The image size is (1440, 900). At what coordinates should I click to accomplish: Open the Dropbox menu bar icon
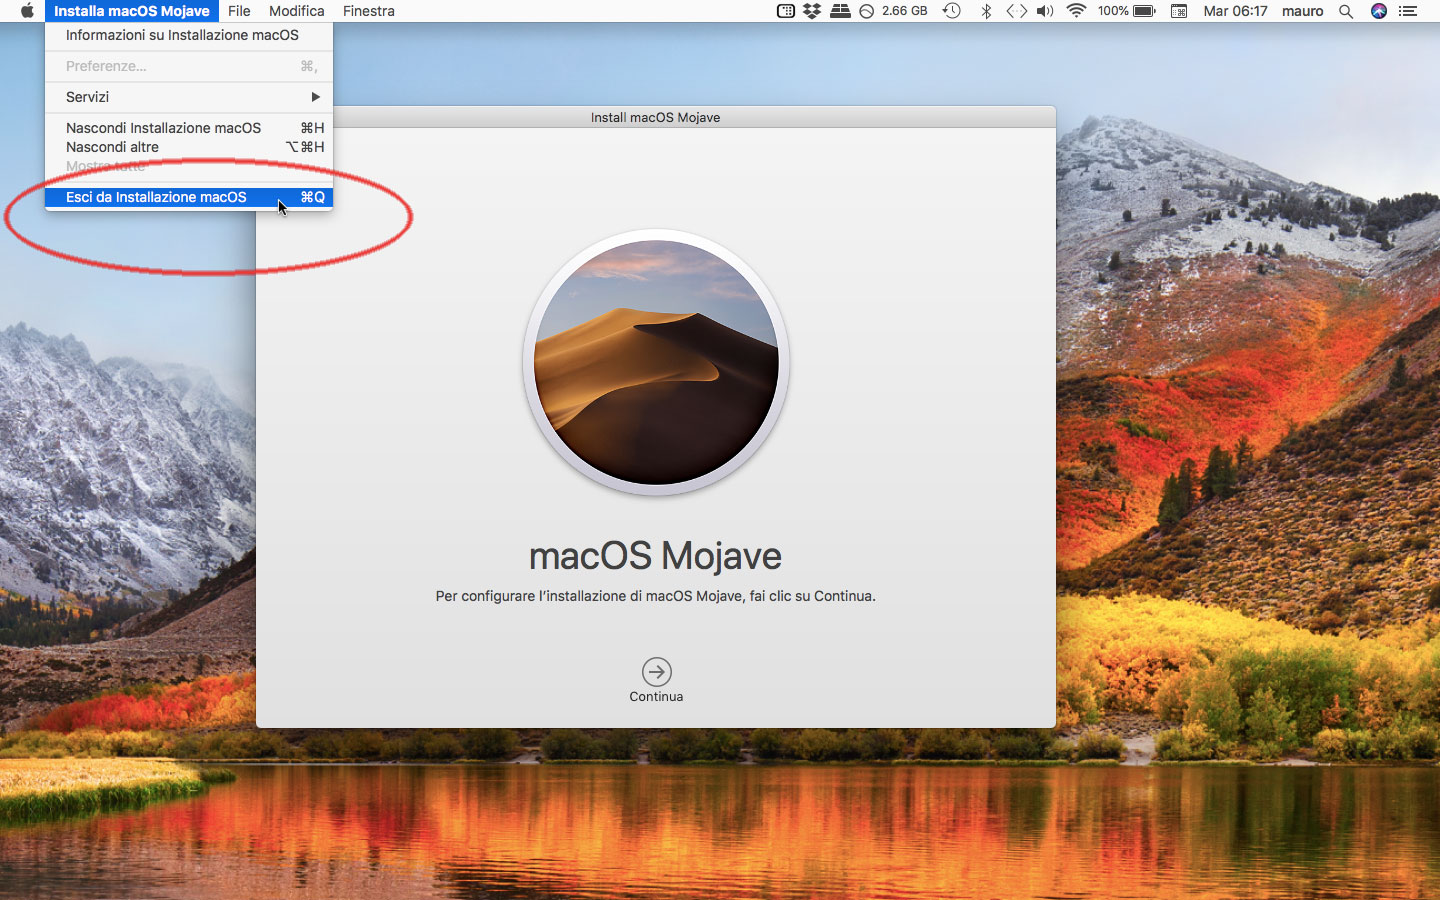[812, 11]
